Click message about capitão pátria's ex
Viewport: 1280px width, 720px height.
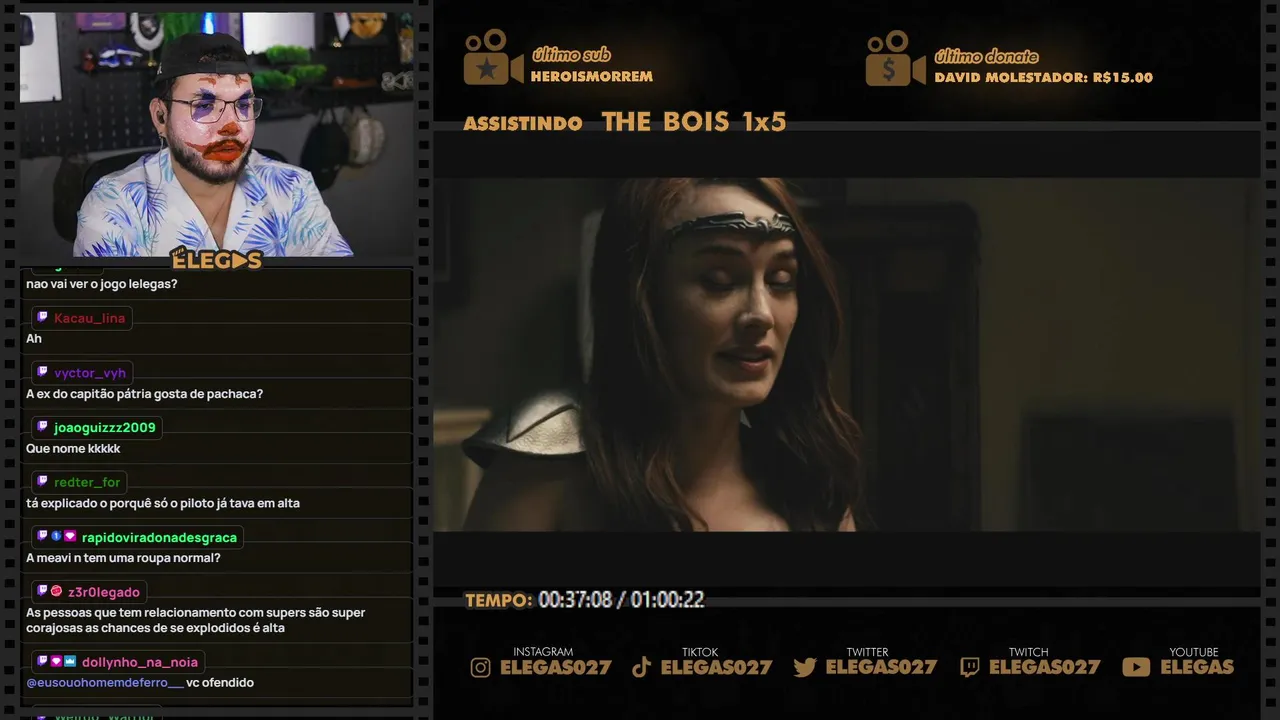pyautogui.click(x=145, y=394)
